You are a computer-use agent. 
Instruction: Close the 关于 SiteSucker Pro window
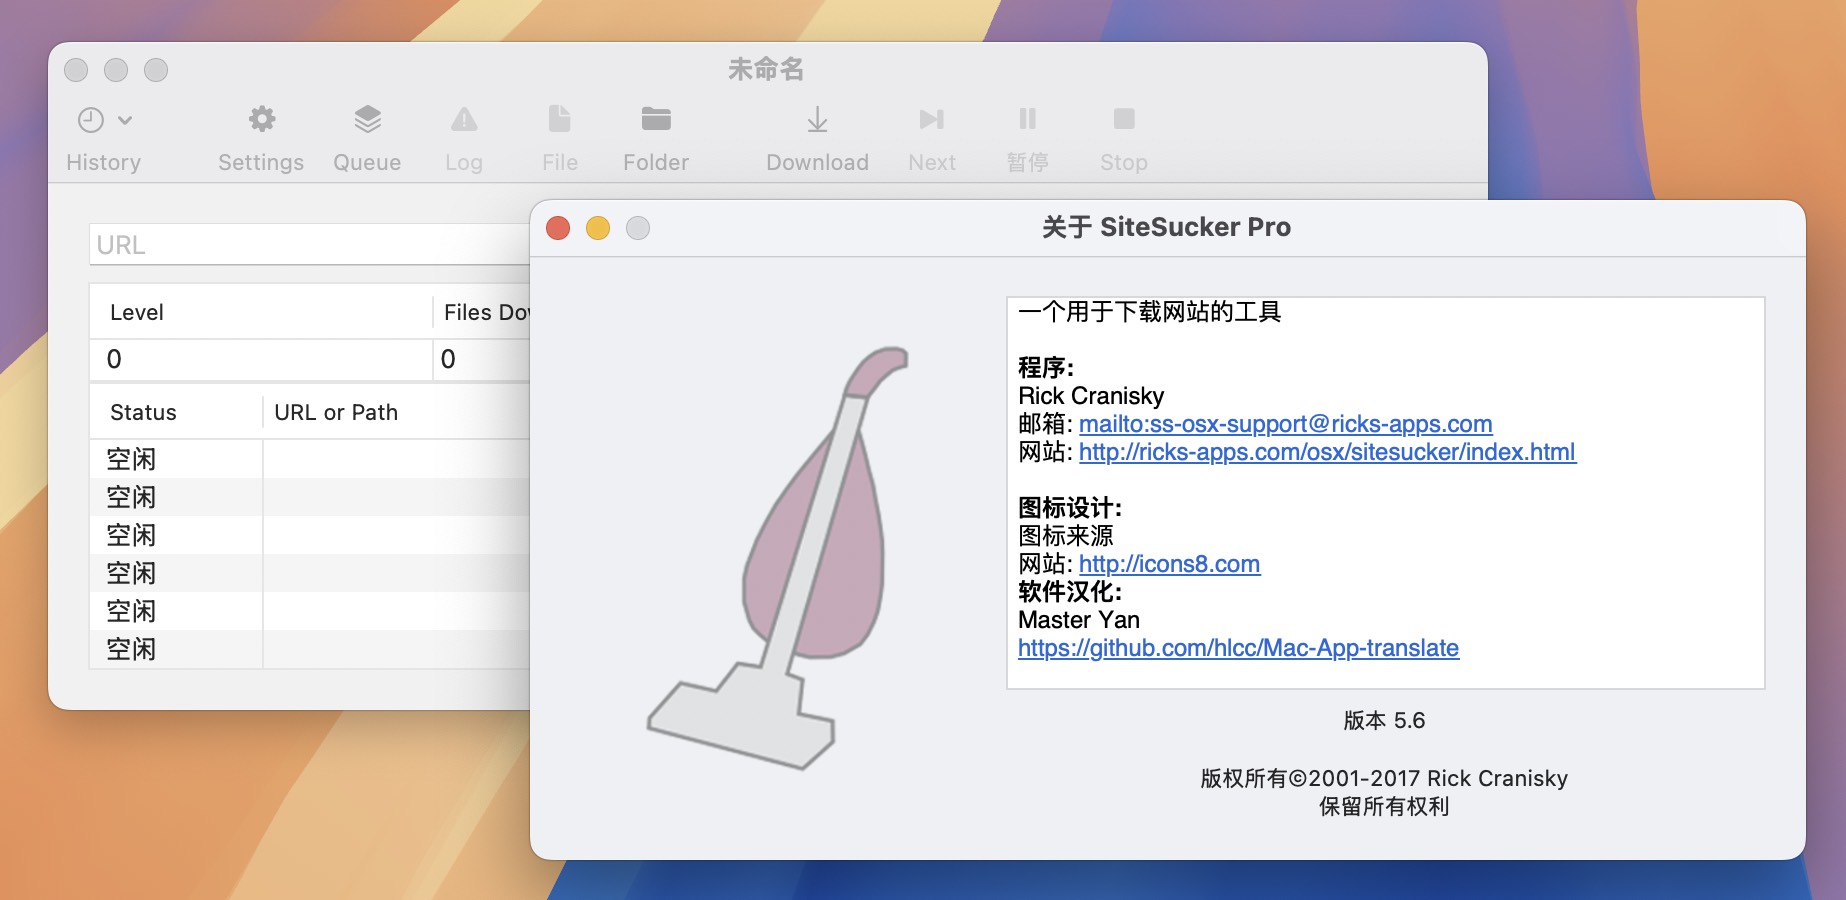558,228
